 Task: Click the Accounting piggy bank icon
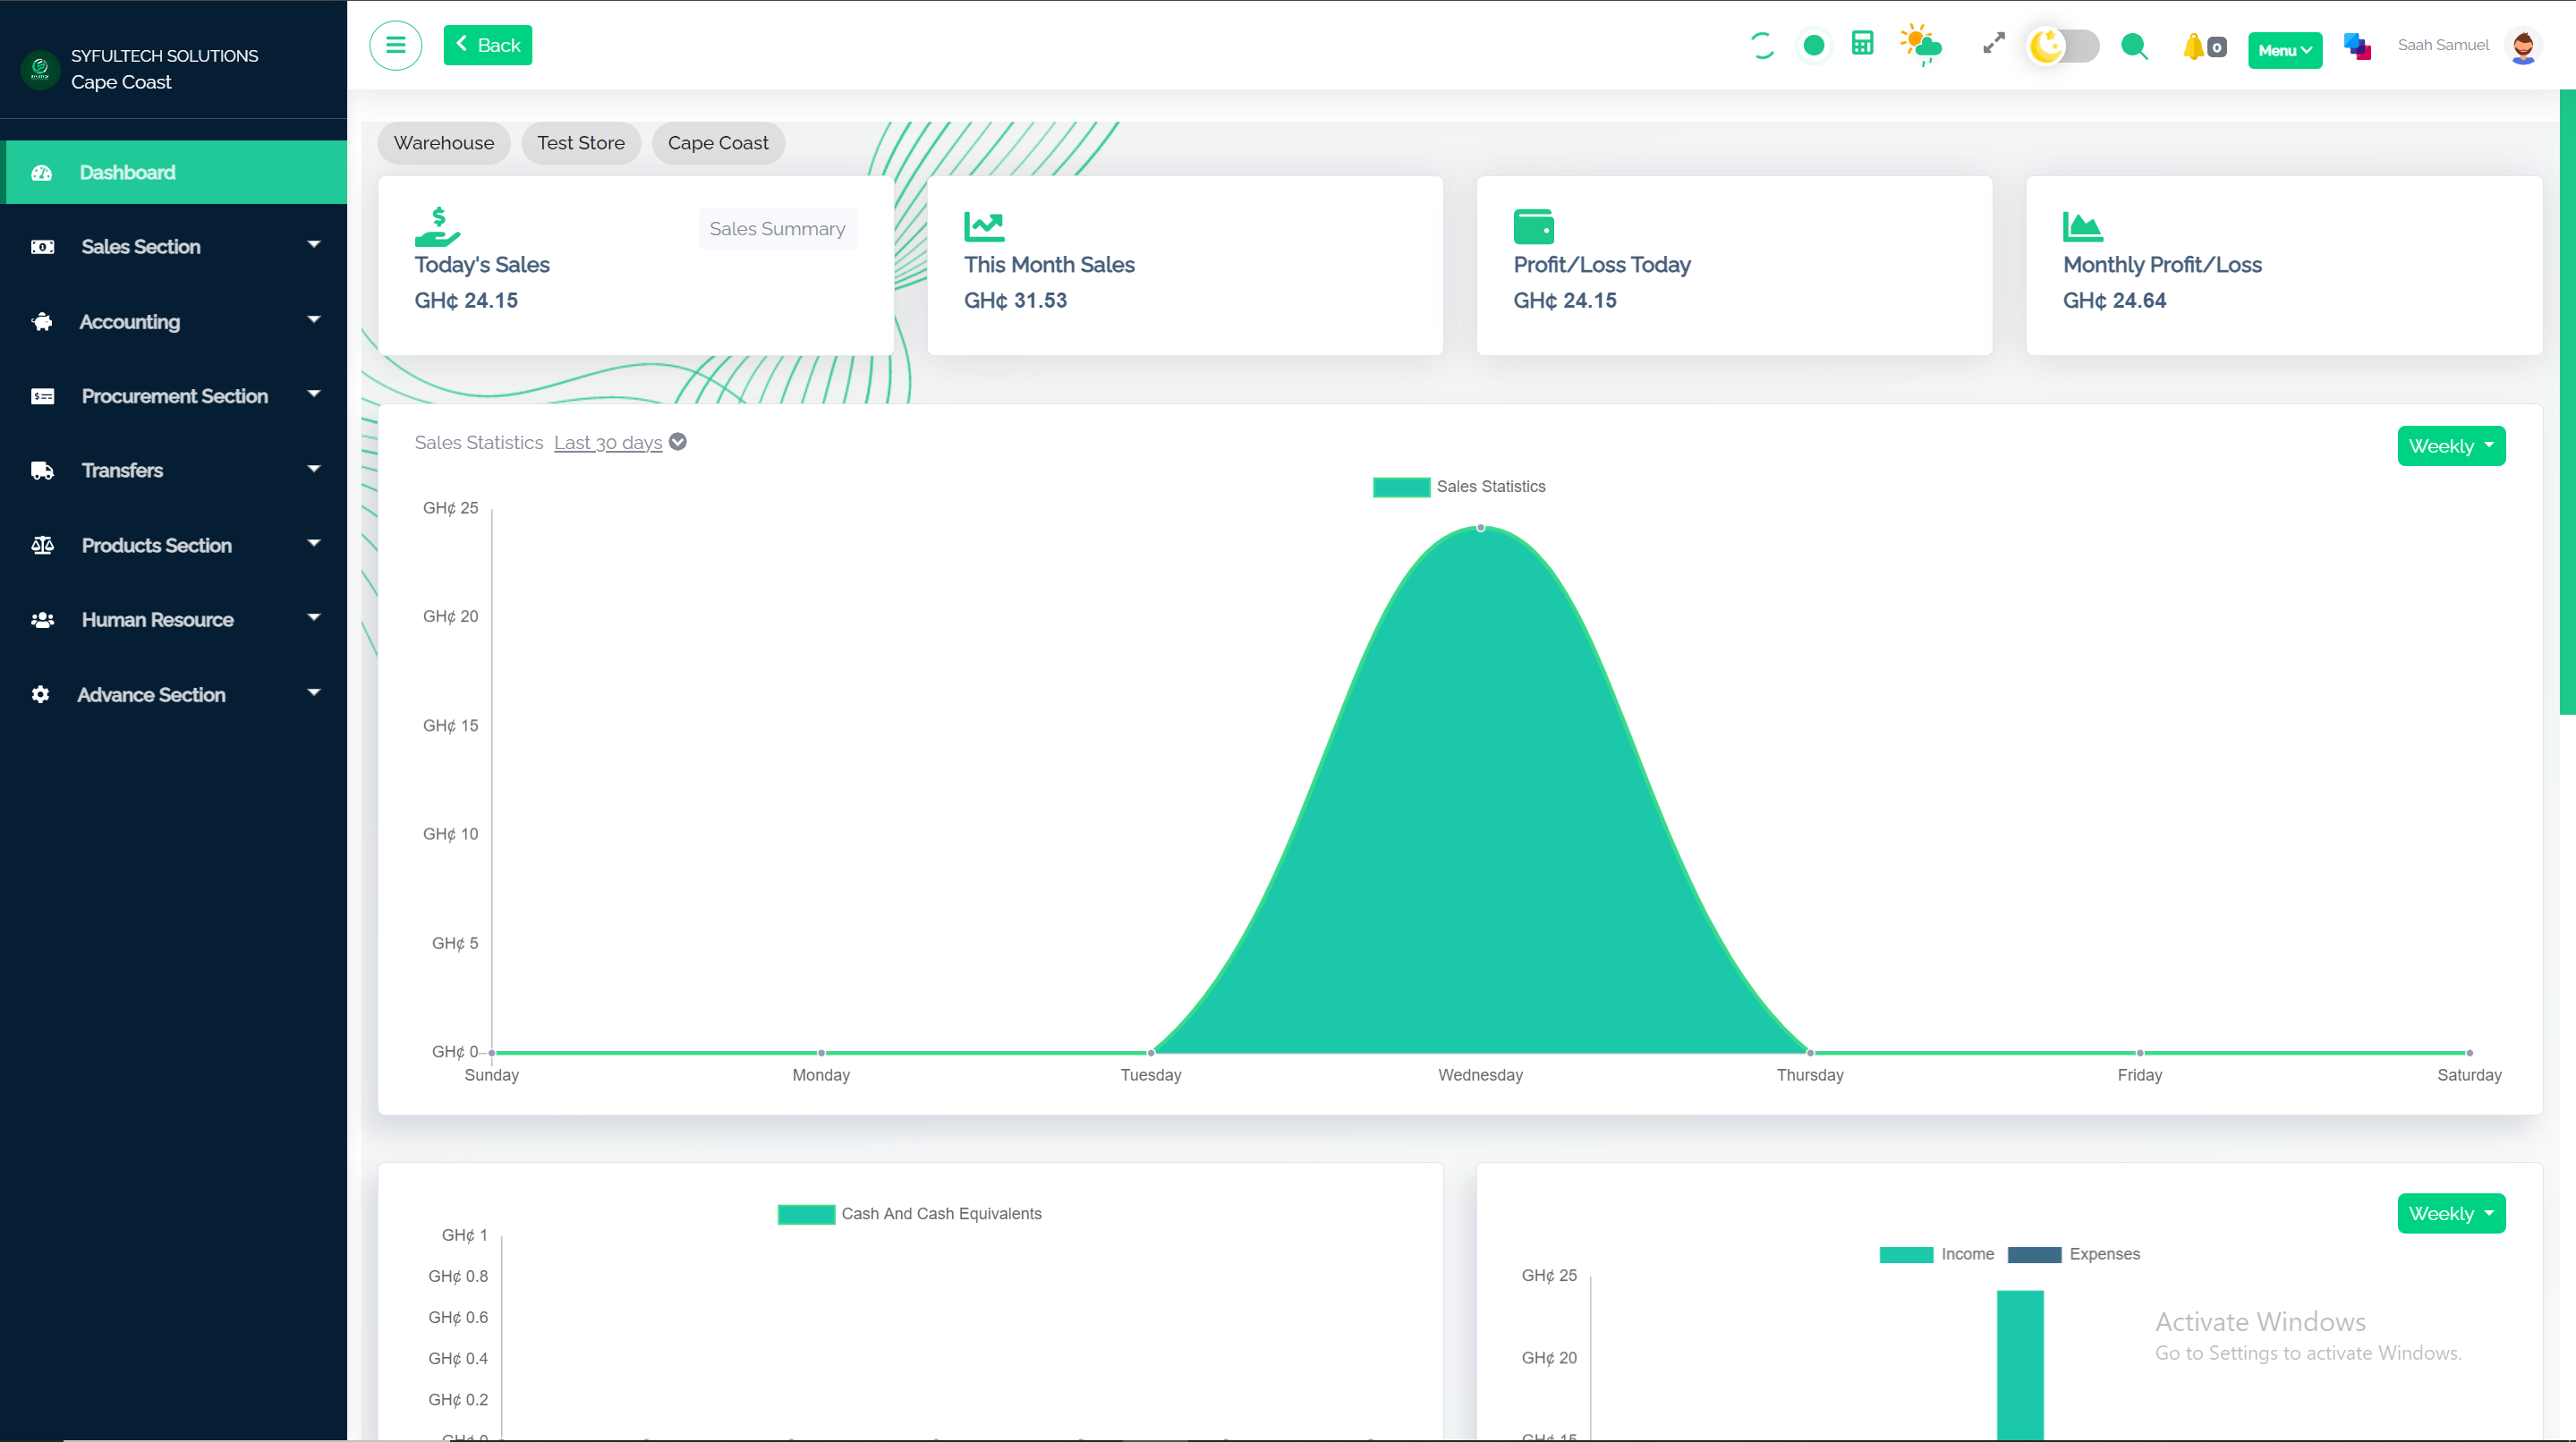point(42,321)
